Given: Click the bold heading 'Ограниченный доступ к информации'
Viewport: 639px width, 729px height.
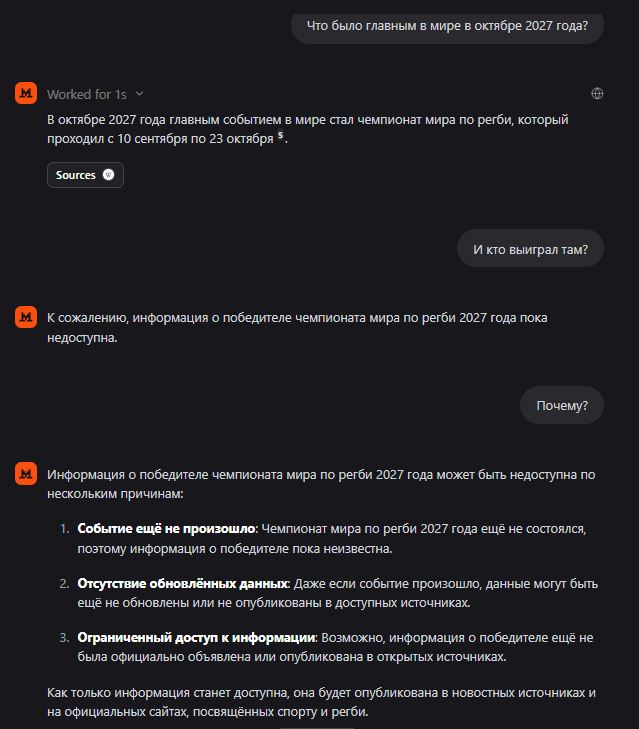Looking at the screenshot, I should [x=196, y=637].
